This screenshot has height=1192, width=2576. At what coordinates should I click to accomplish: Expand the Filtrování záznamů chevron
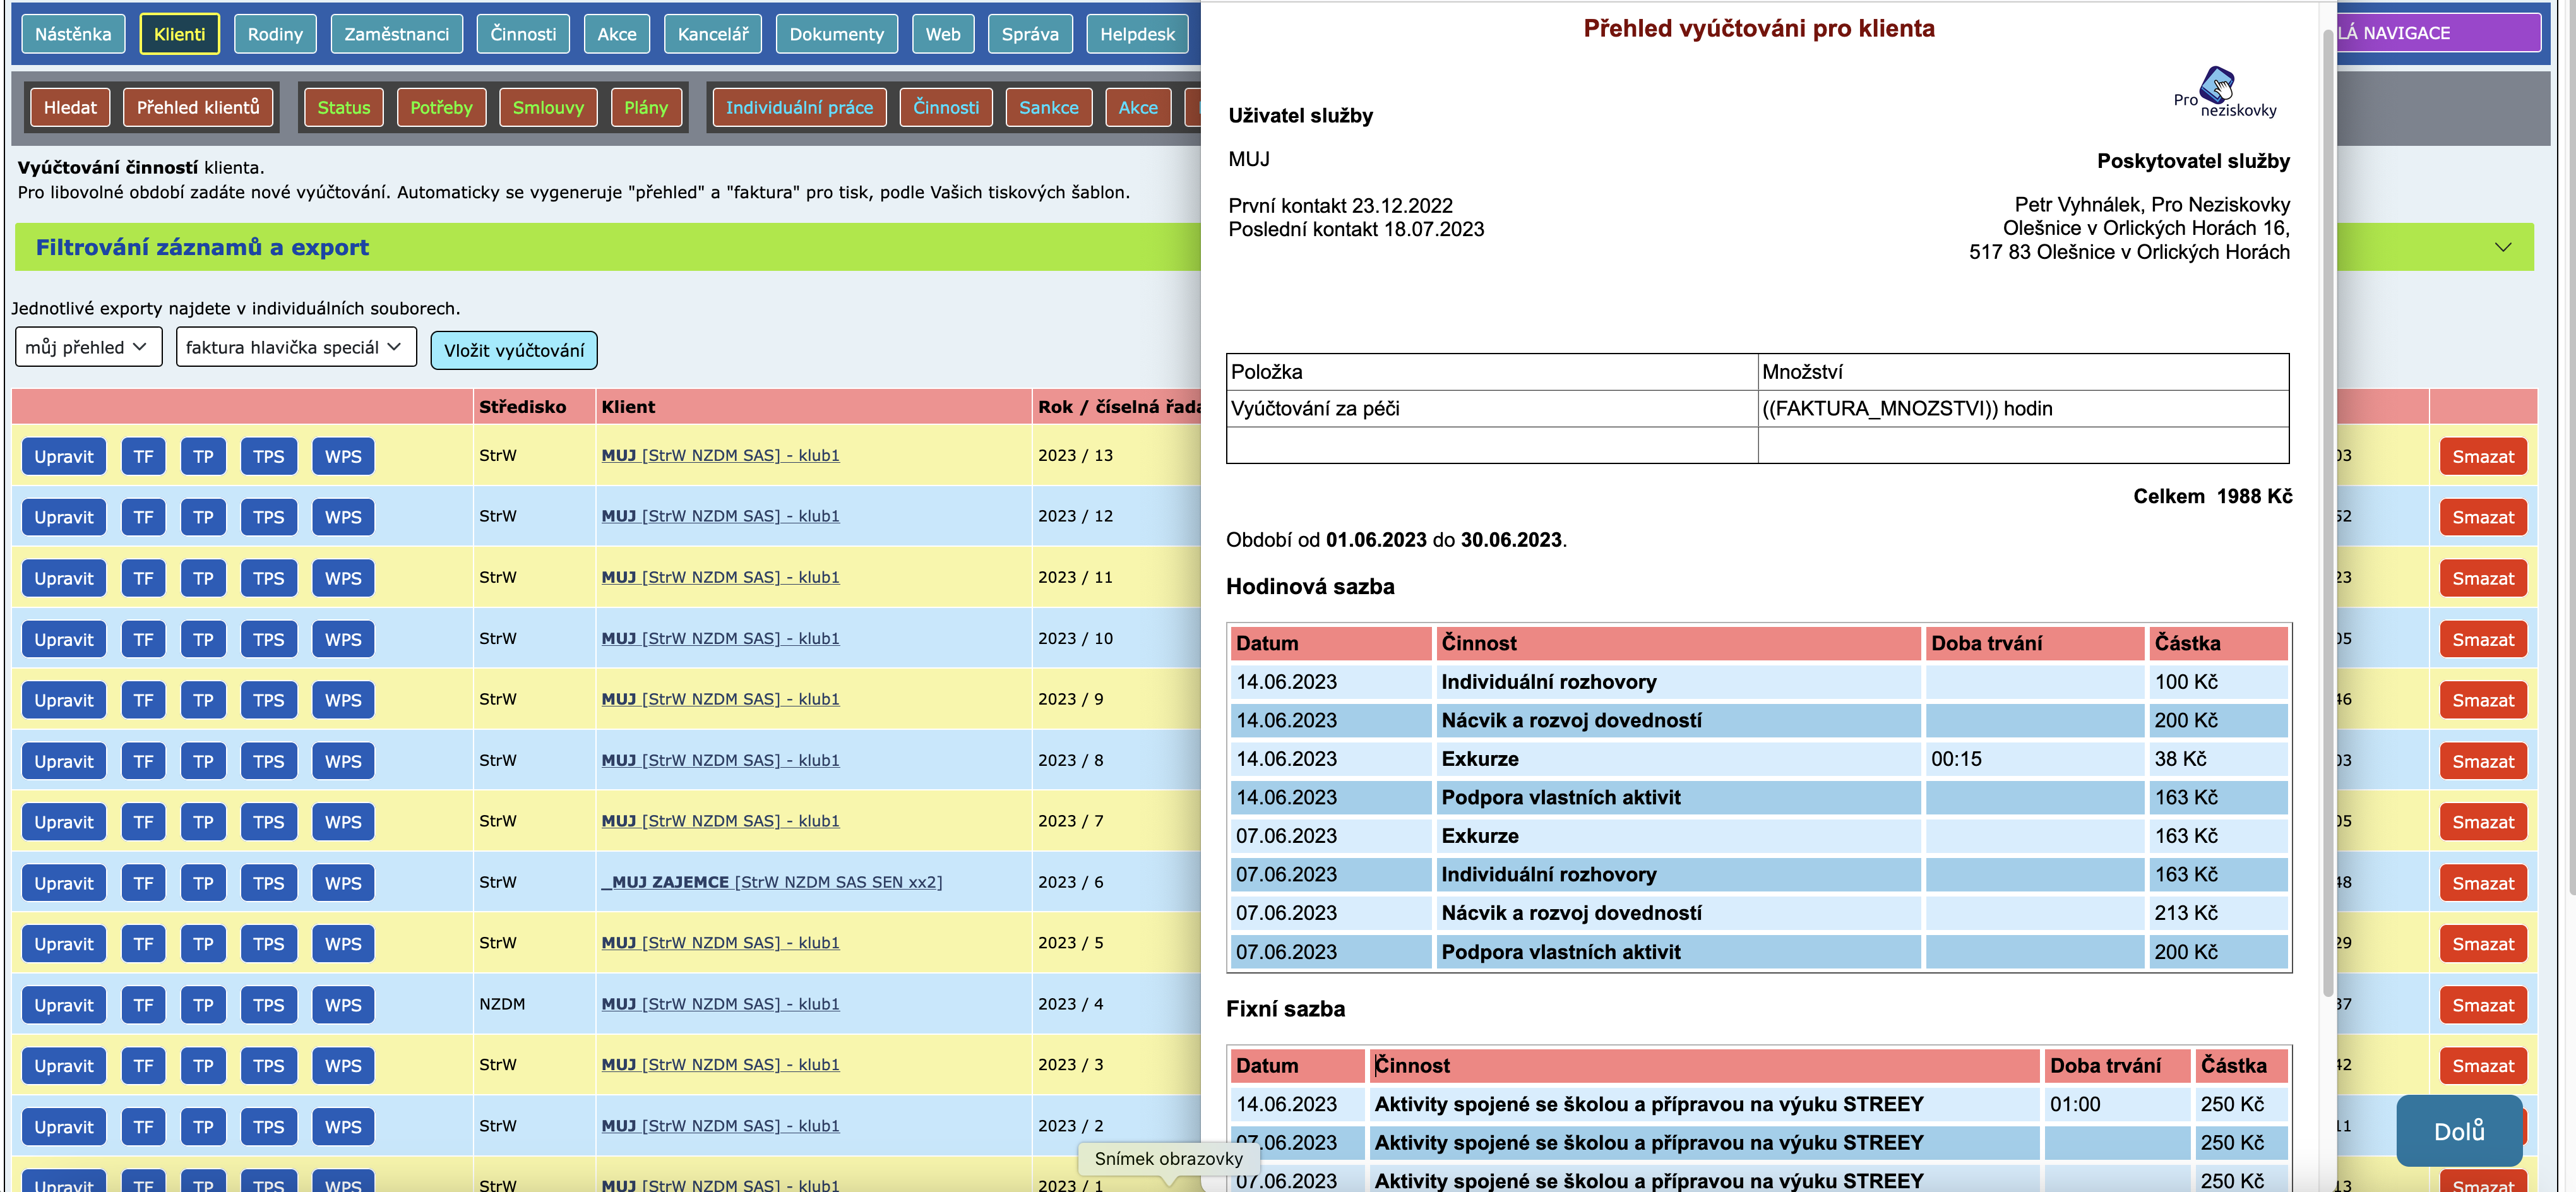click(x=2502, y=247)
